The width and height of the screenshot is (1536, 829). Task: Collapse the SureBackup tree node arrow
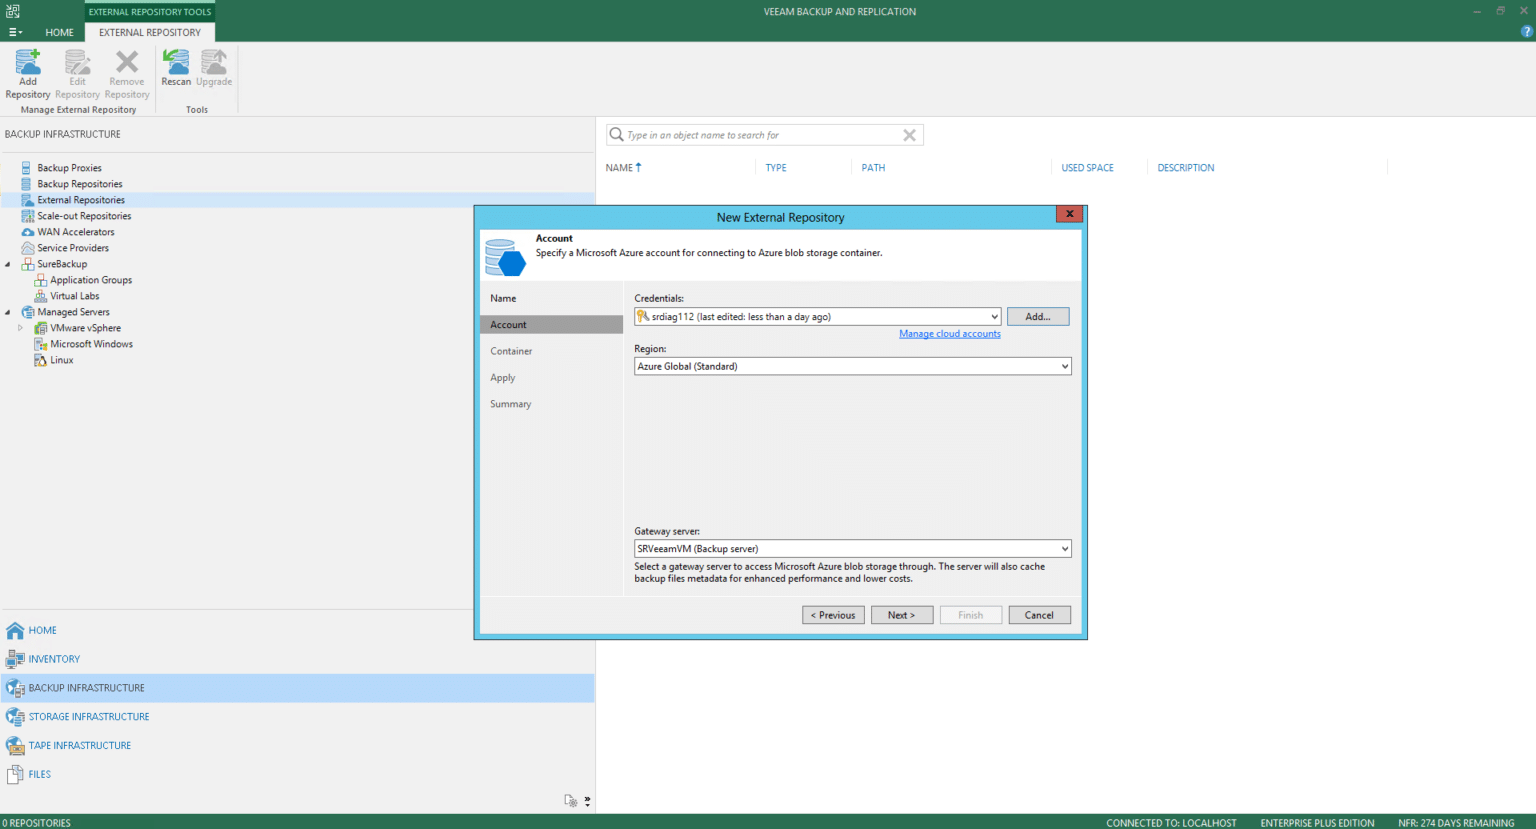8,264
